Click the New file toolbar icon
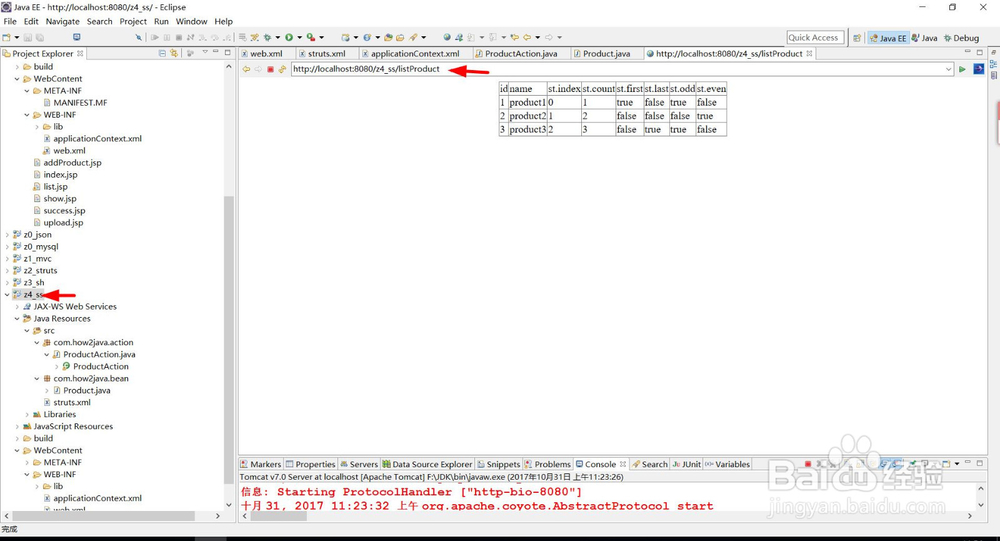The width and height of the screenshot is (1000, 541). pos(6,38)
